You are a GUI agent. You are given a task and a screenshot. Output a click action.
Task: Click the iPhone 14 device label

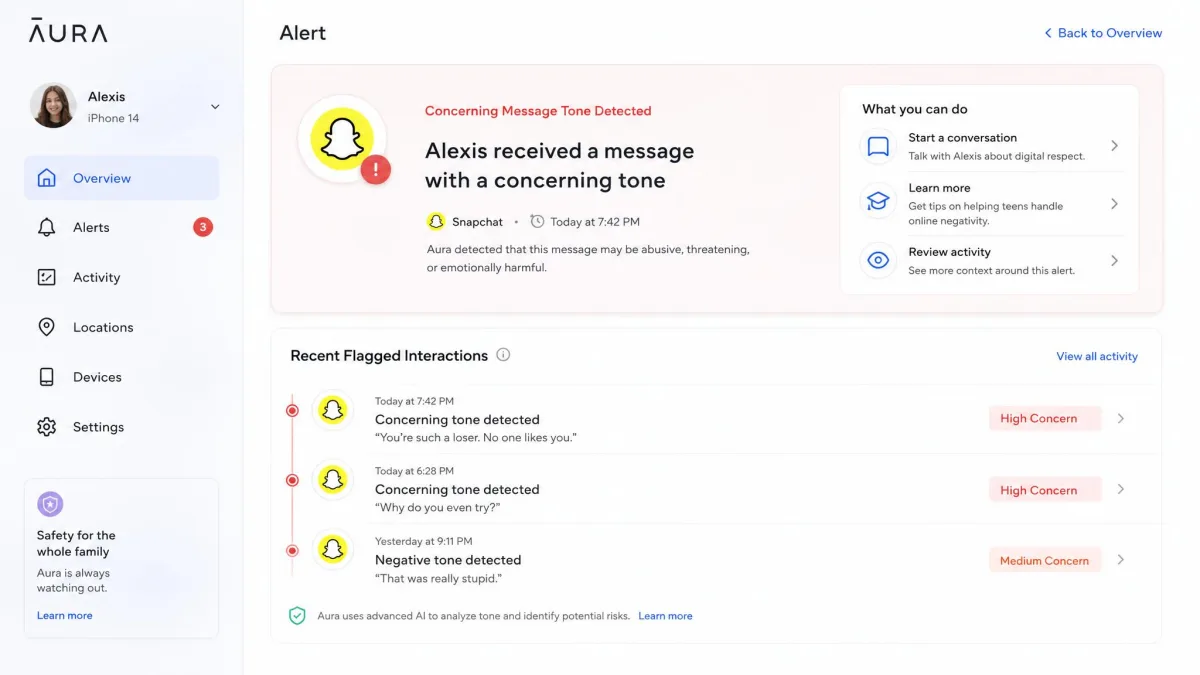(113, 118)
